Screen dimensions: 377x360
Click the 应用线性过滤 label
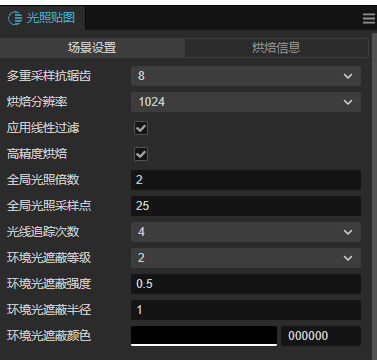(x=43, y=128)
